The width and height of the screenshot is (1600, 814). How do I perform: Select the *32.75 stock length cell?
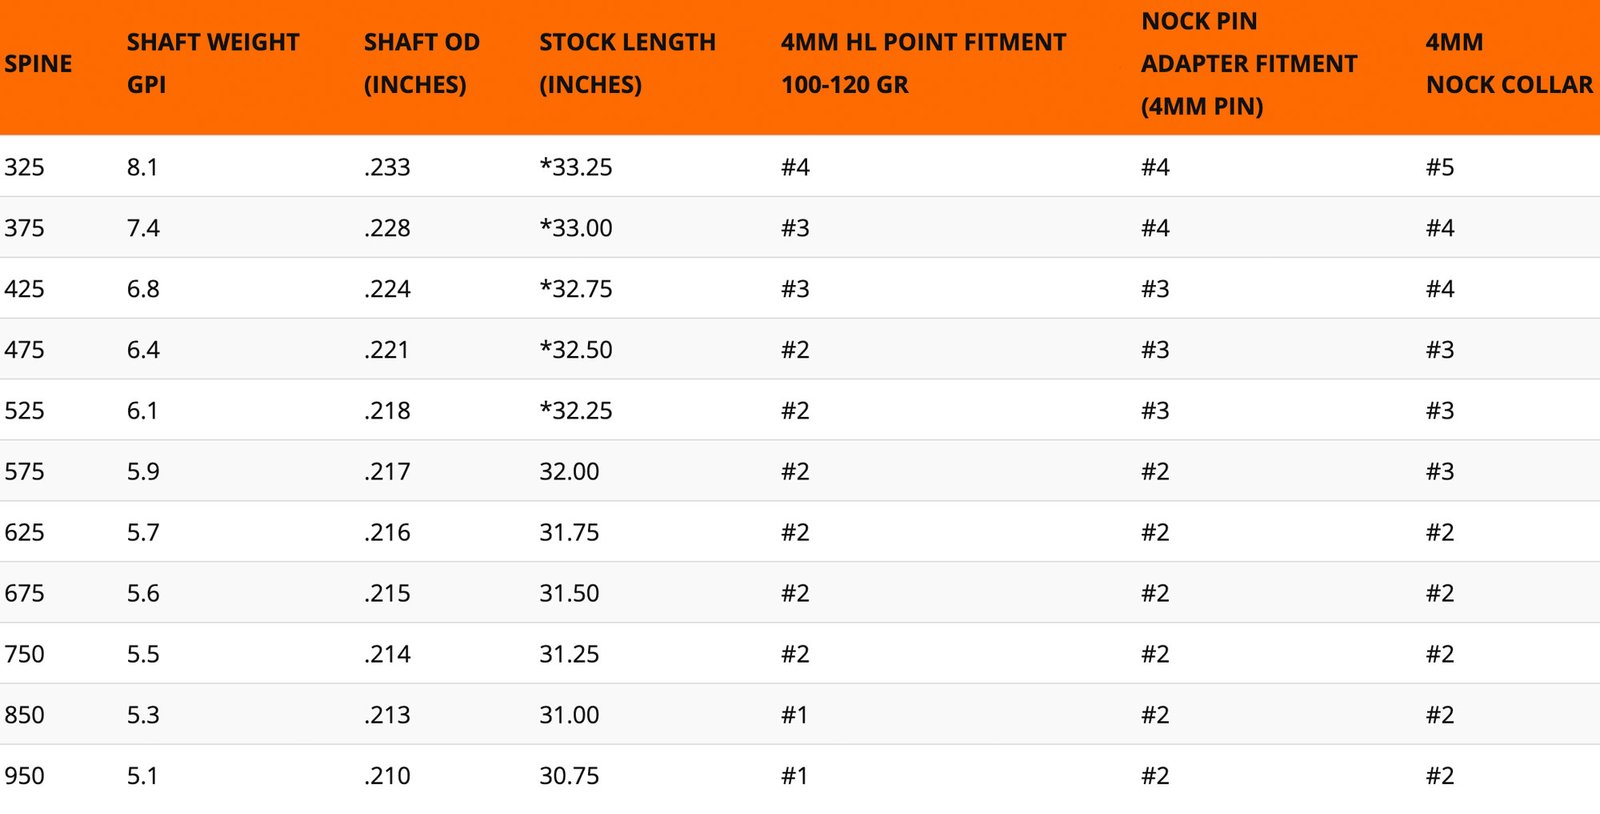point(576,289)
